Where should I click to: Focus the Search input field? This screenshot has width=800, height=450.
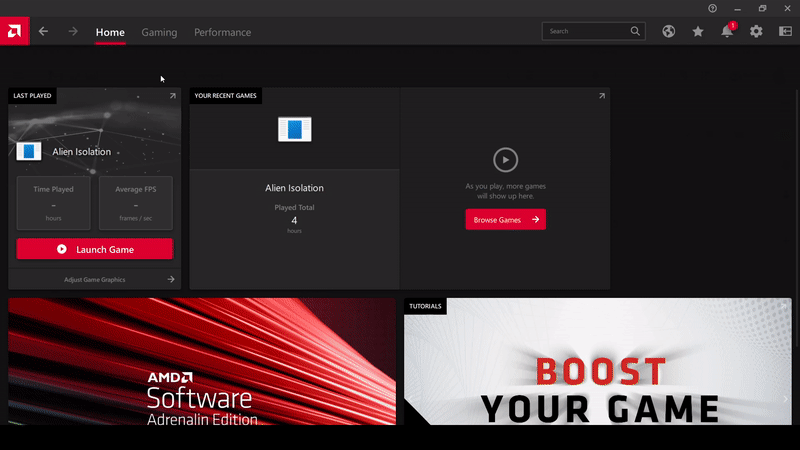pyautogui.click(x=593, y=31)
